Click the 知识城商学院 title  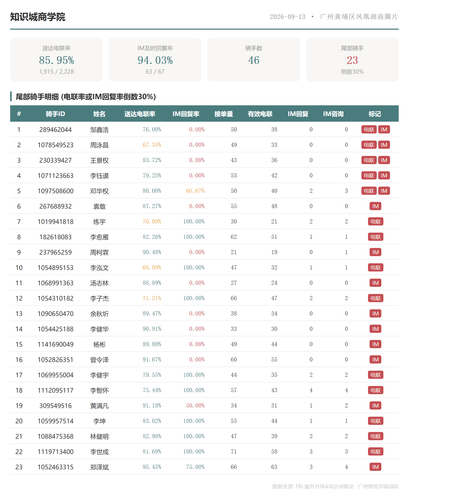point(38,17)
